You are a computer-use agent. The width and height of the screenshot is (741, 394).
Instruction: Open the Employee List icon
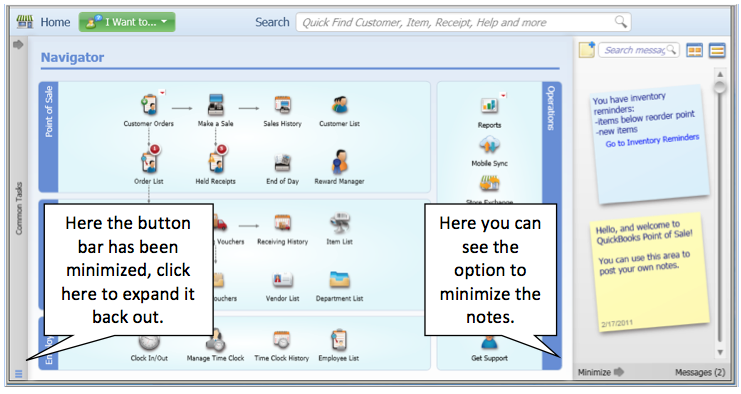coord(339,340)
